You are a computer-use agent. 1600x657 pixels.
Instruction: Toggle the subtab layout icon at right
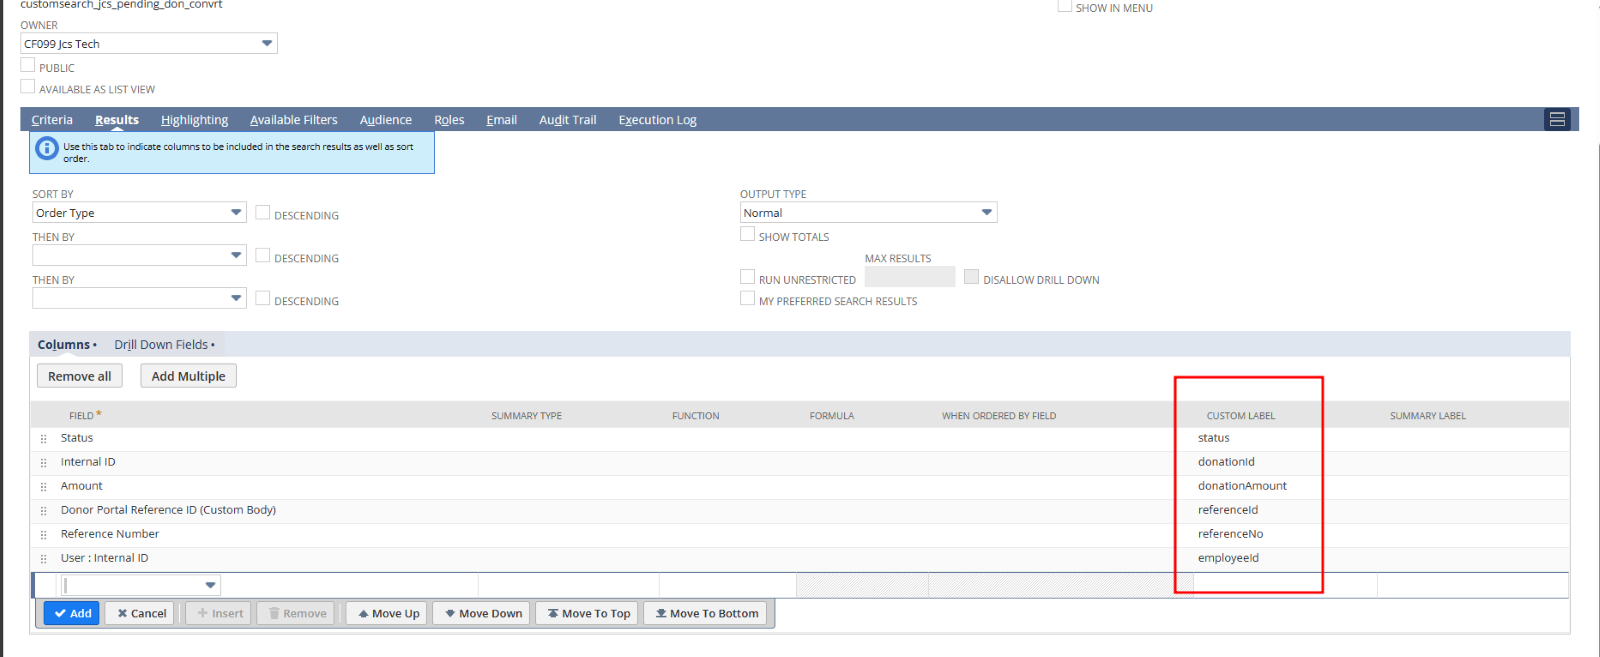point(1556,120)
